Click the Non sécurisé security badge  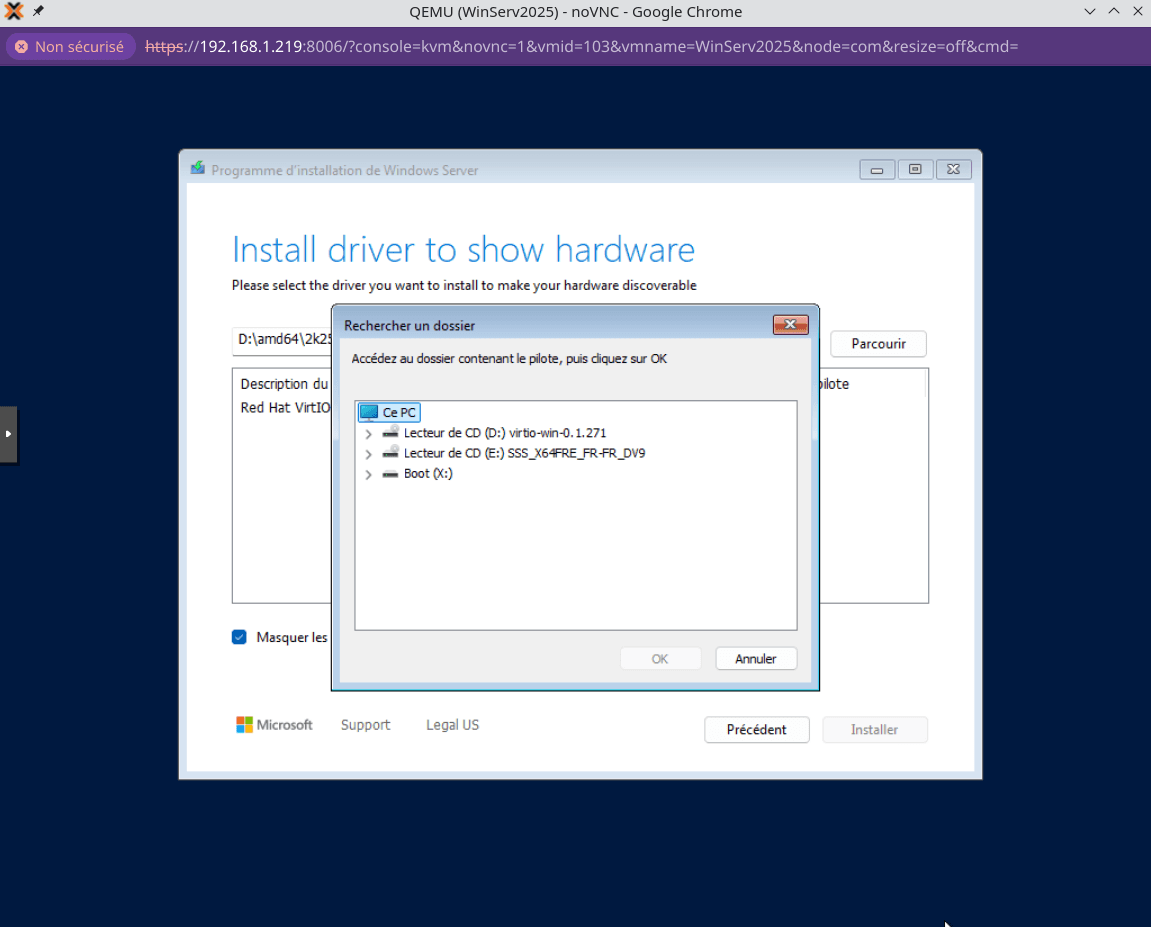[x=70, y=46]
